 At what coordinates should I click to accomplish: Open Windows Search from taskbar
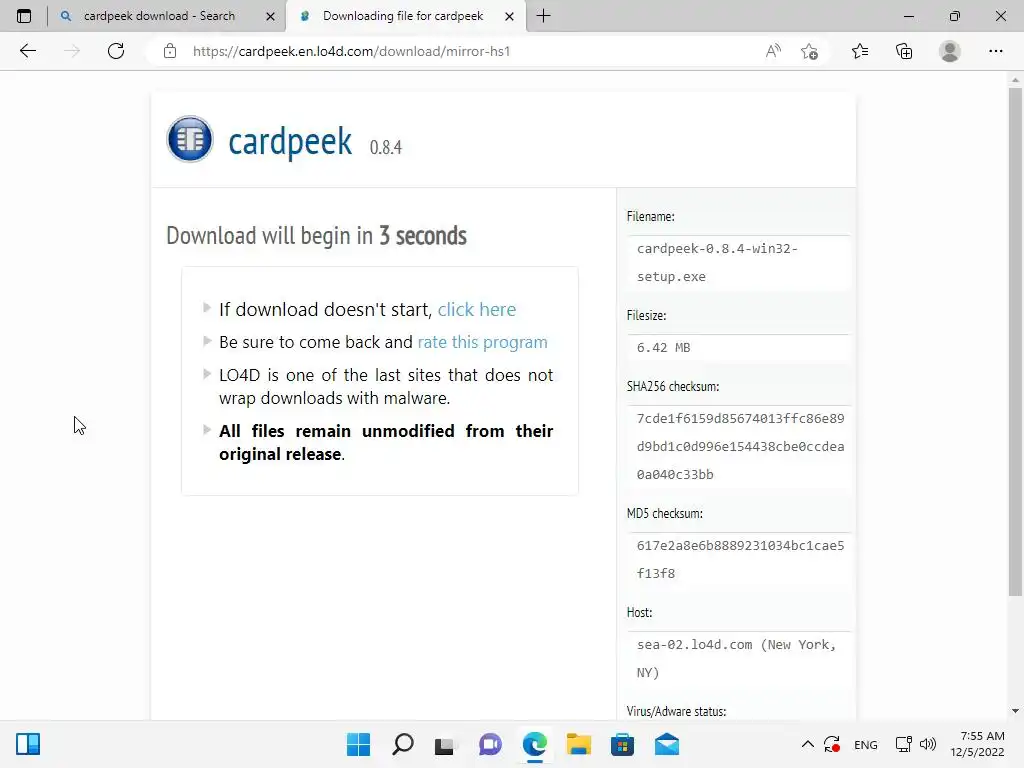pos(402,744)
